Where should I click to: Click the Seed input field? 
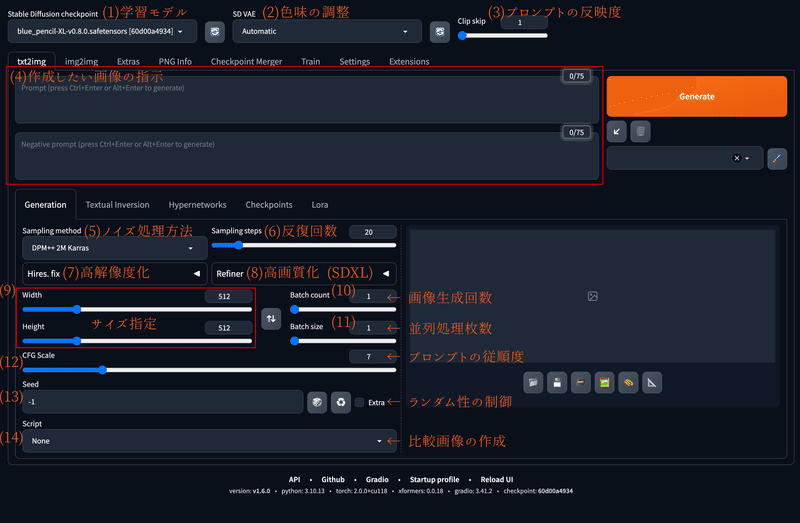pos(163,402)
